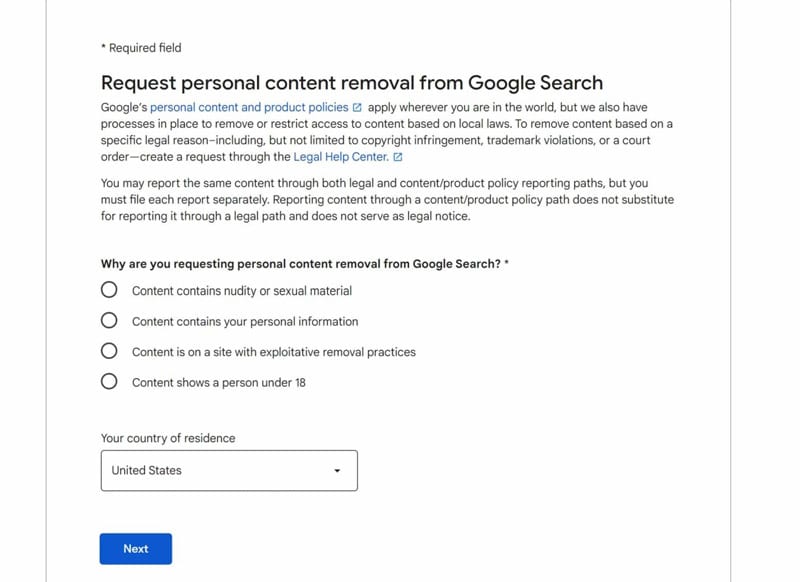Choose the exploitative removal practices radio circle
This screenshot has width=800, height=582.
coord(109,351)
